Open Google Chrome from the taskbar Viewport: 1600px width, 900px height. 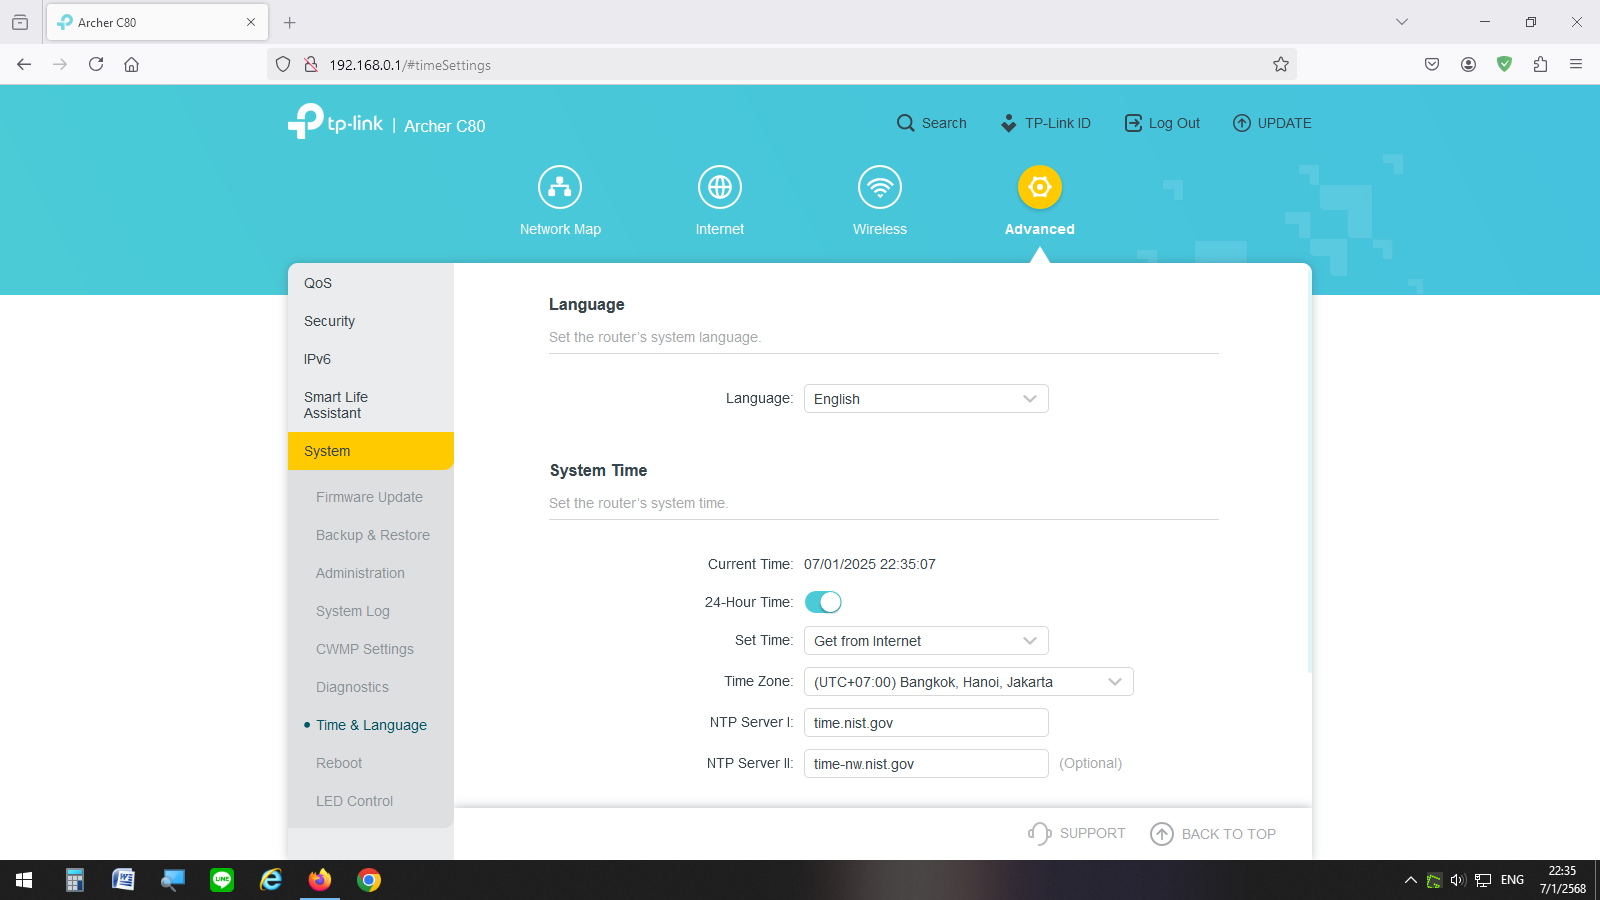coord(369,880)
